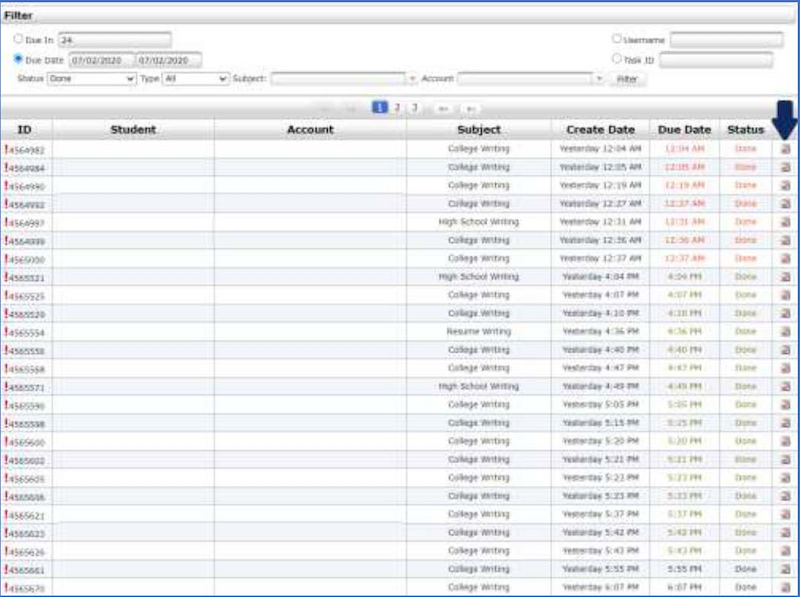
Task: Open the Type dropdown set to All
Action: (x=196, y=78)
